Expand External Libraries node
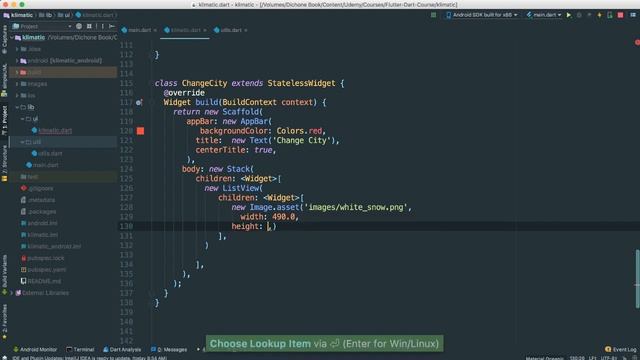 click(x=12, y=293)
